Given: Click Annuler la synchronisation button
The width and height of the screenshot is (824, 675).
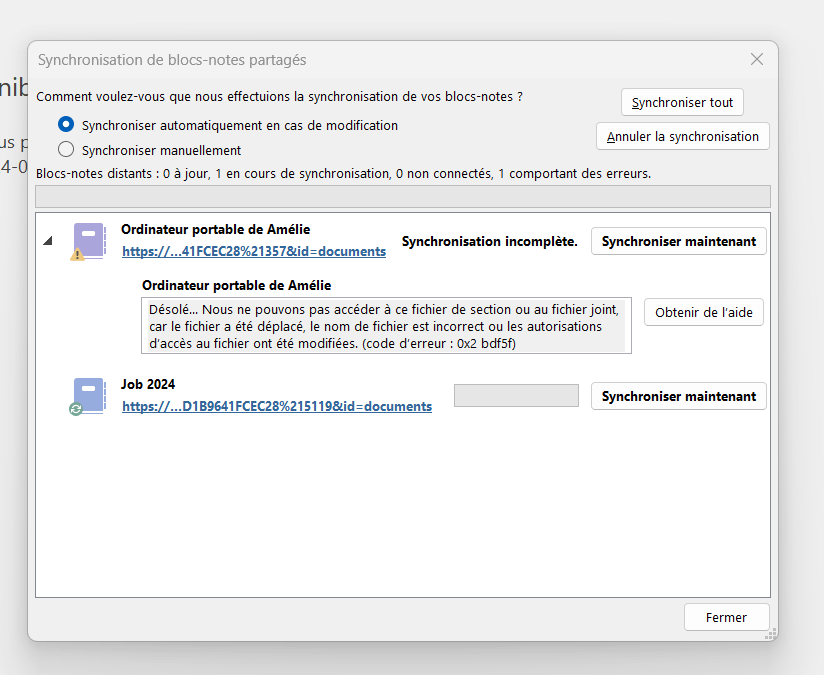Looking at the screenshot, I should 683,136.
